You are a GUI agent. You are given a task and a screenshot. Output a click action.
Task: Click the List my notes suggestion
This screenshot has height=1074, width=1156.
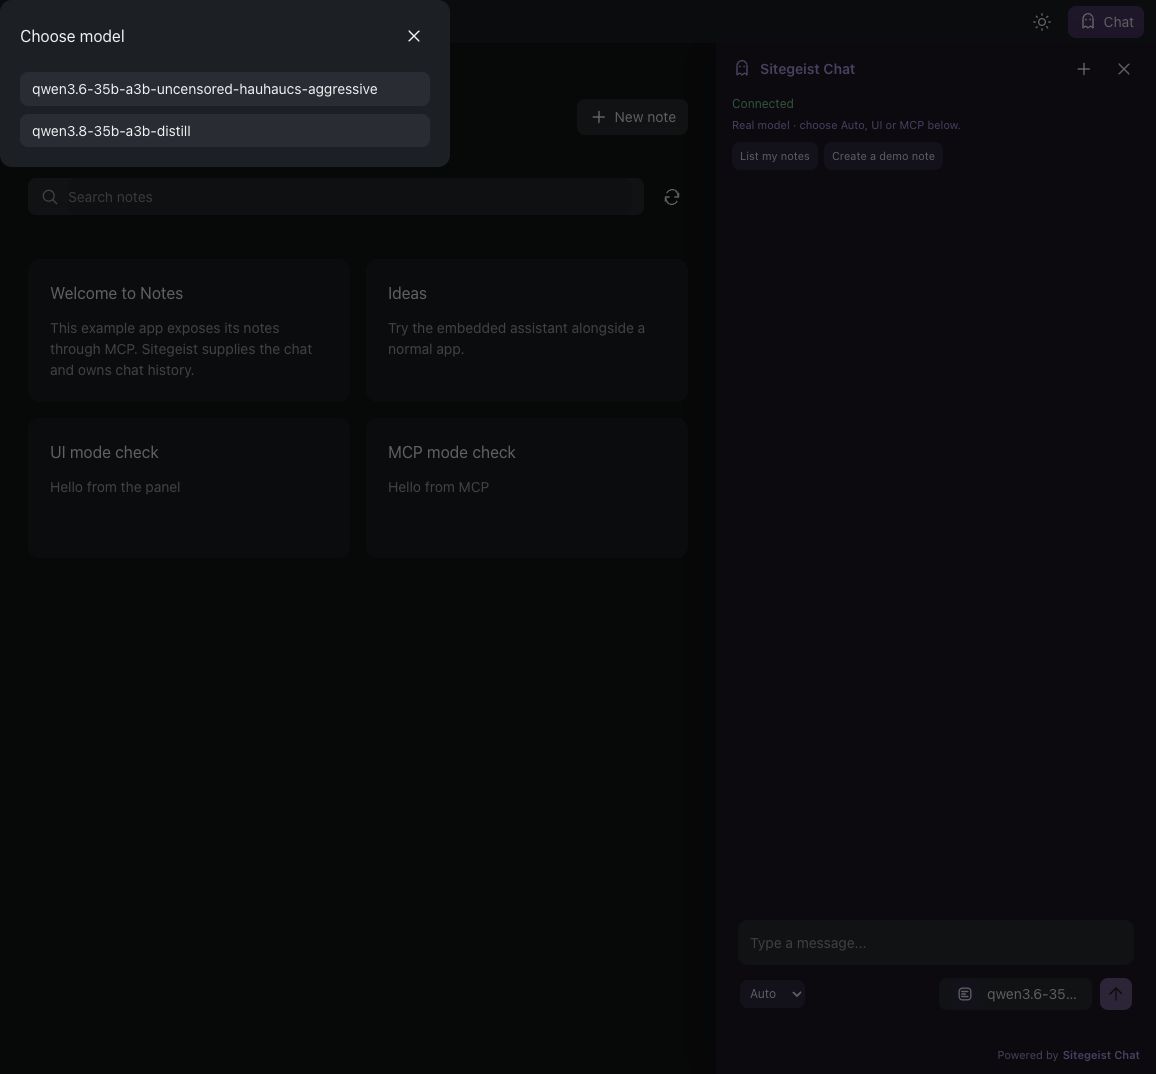(775, 156)
